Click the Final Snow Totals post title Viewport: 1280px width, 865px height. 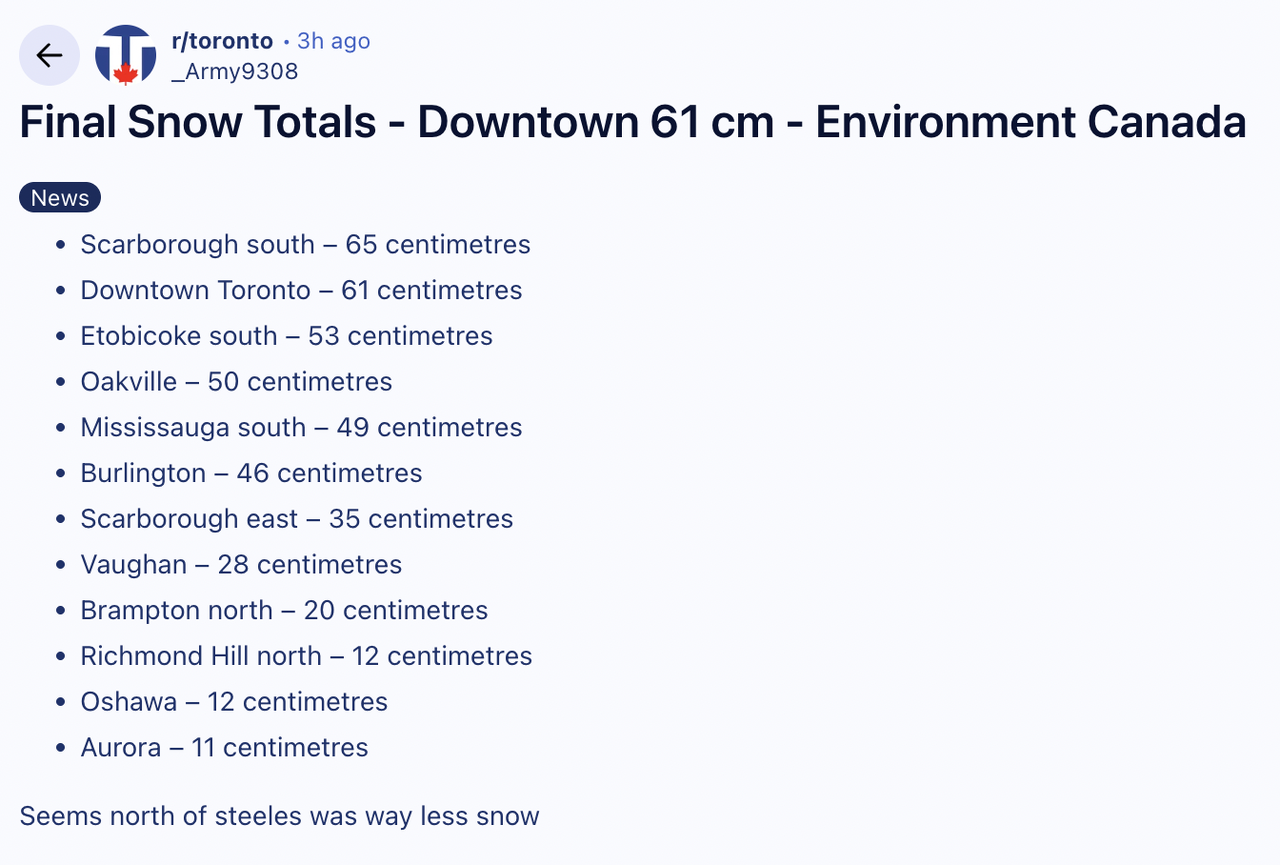pos(632,123)
